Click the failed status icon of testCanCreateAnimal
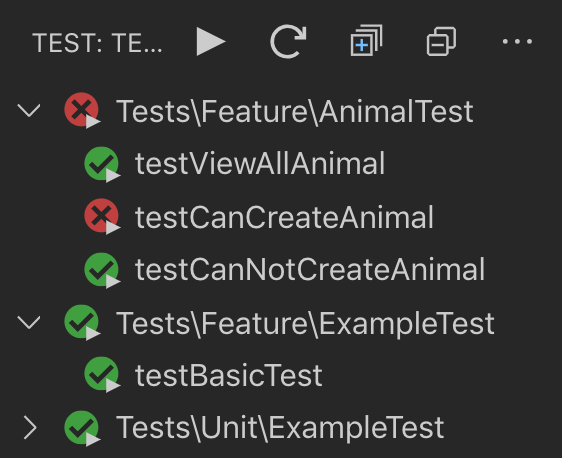Viewport: 562px width, 458px height. click(x=102, y=216)
